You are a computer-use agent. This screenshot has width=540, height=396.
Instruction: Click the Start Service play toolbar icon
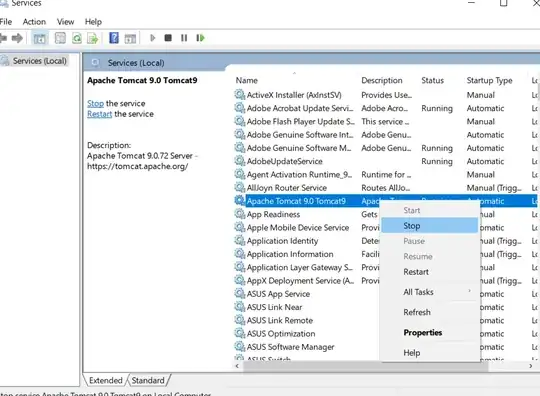pos(153,38)
